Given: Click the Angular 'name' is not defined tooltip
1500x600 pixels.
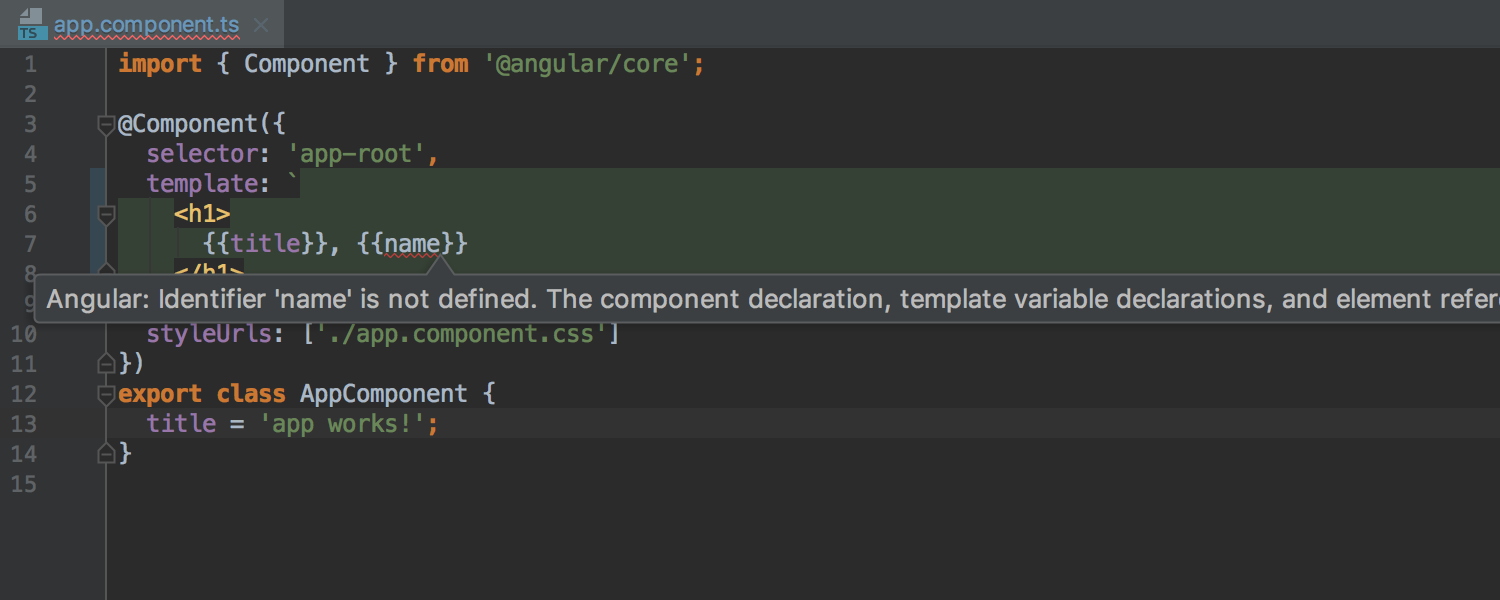Looking at the screenshot, I should click(x=767, y=299).
